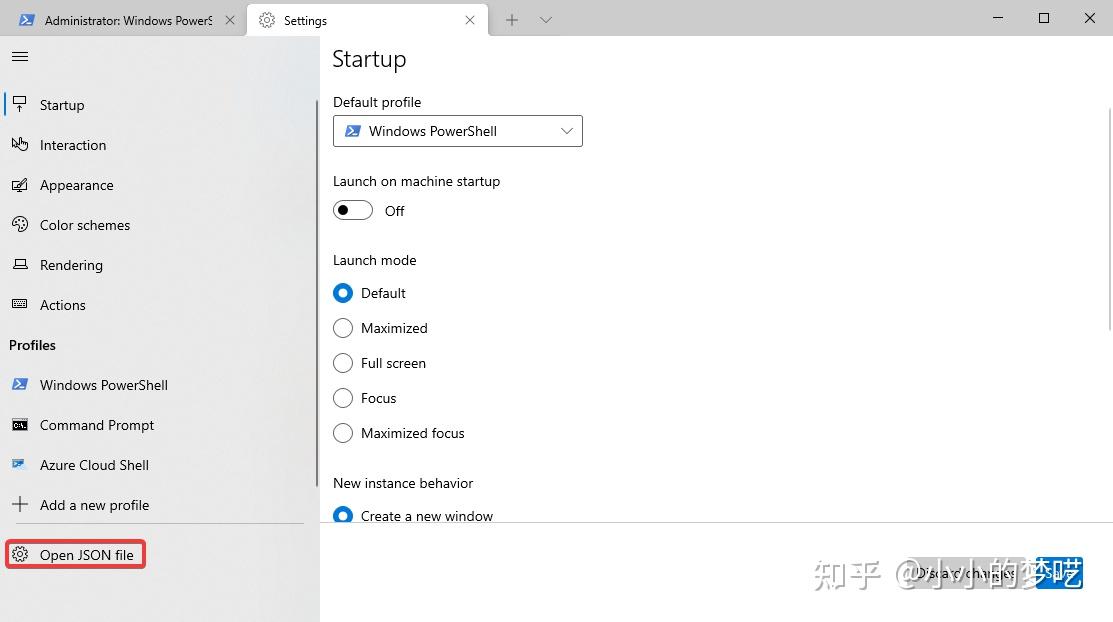Open a new terminal tab with plus button
The height and width of the screenshot is (622, 1113).
[511, 19]
